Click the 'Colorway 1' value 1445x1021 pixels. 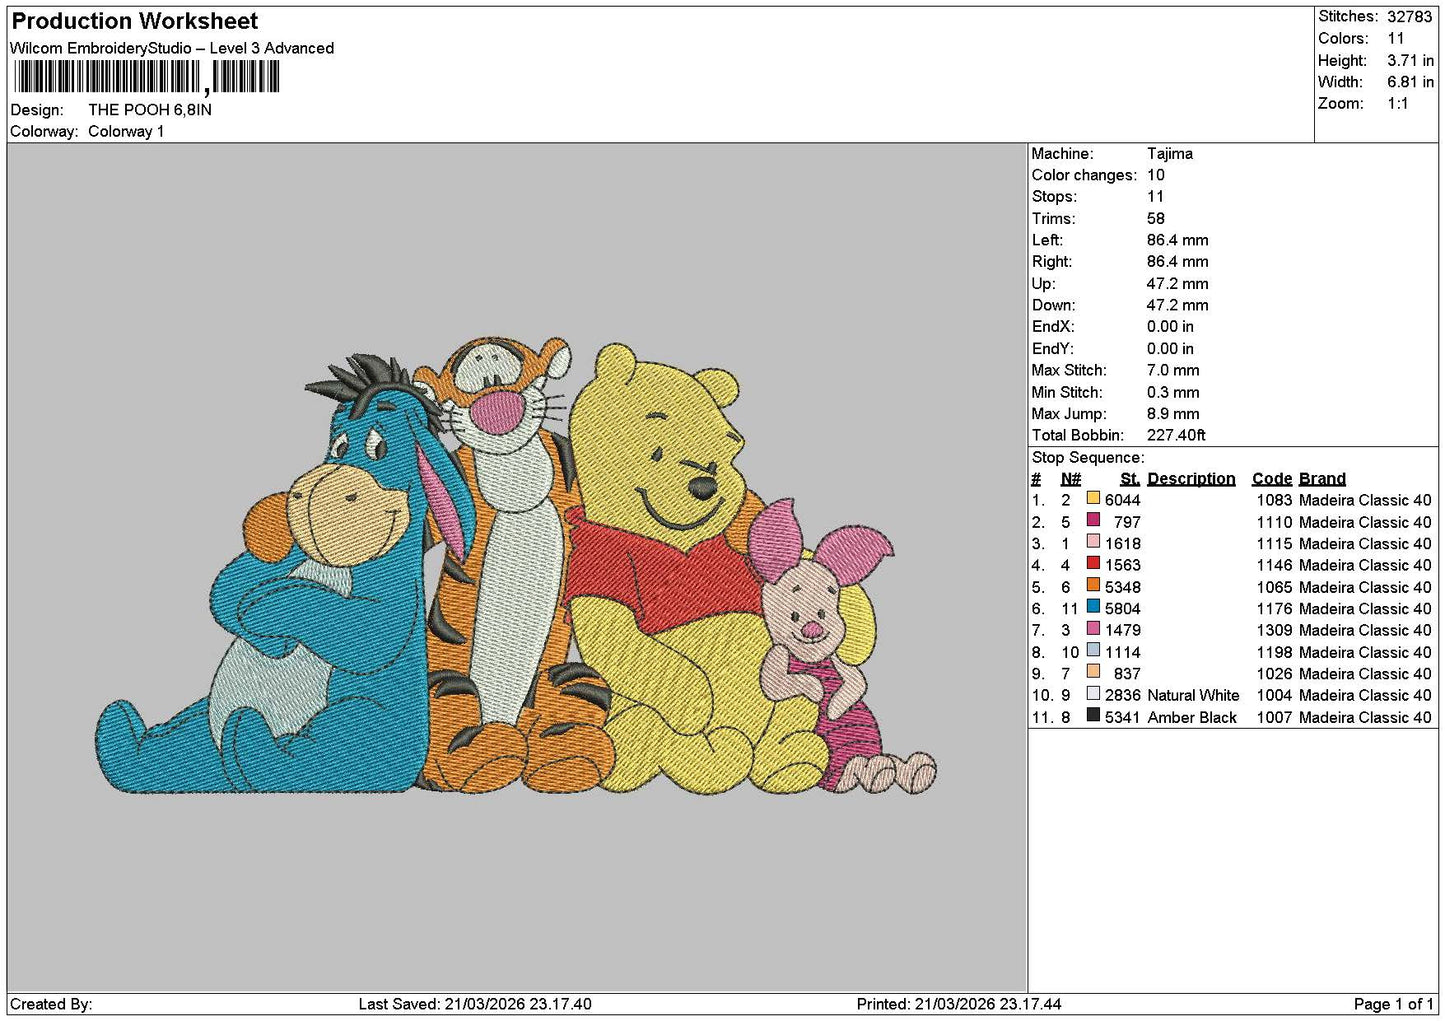(x=126, y=131)
